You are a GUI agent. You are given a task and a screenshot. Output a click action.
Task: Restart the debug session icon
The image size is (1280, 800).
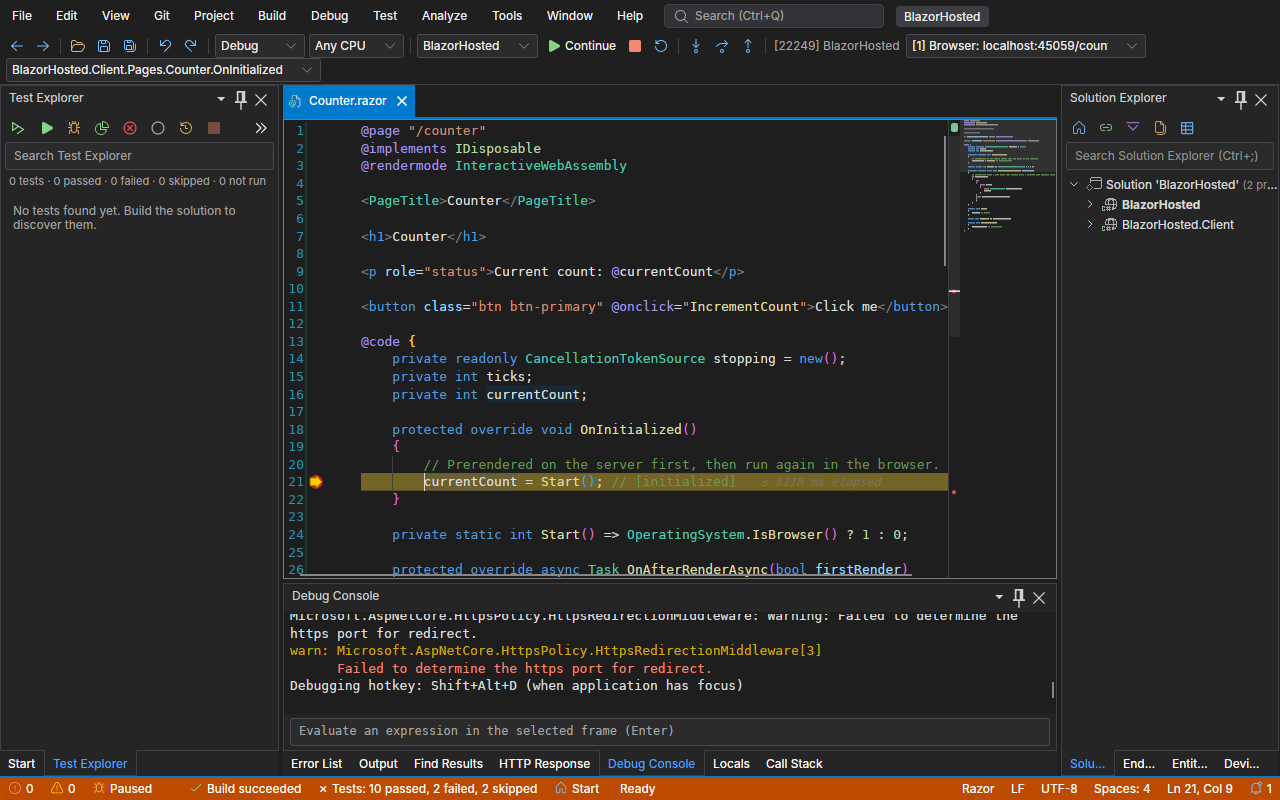(661, 46)
